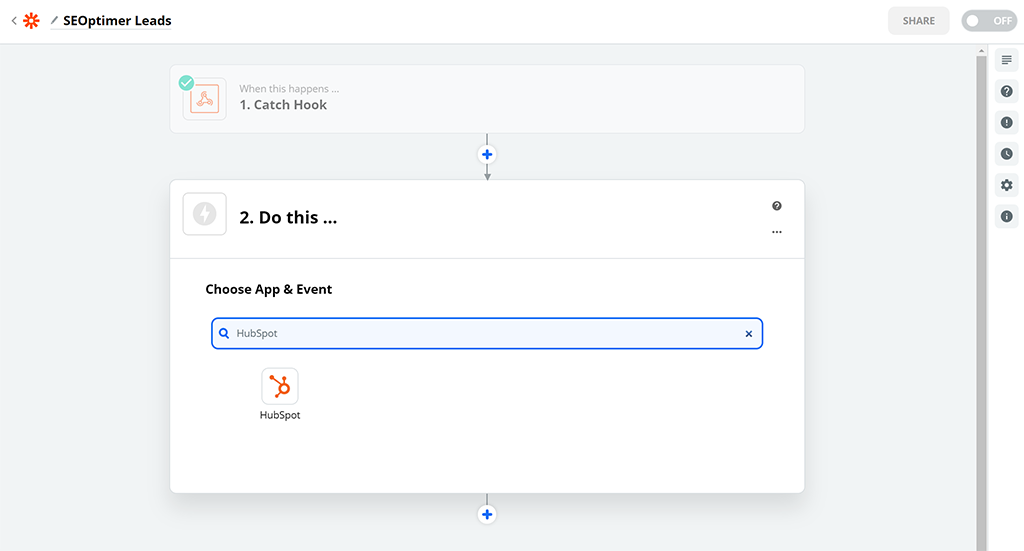
Task: Select the HubSpot app icon
Action: (280, 387)
